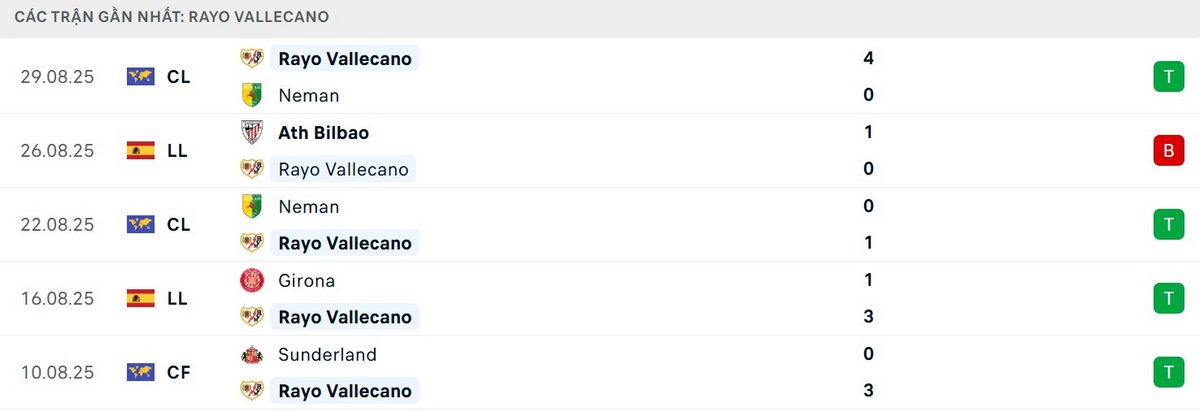Click the Spain flag on the 26.08.25 row
Screen dimensions: 1200x412
pos(140,151)
